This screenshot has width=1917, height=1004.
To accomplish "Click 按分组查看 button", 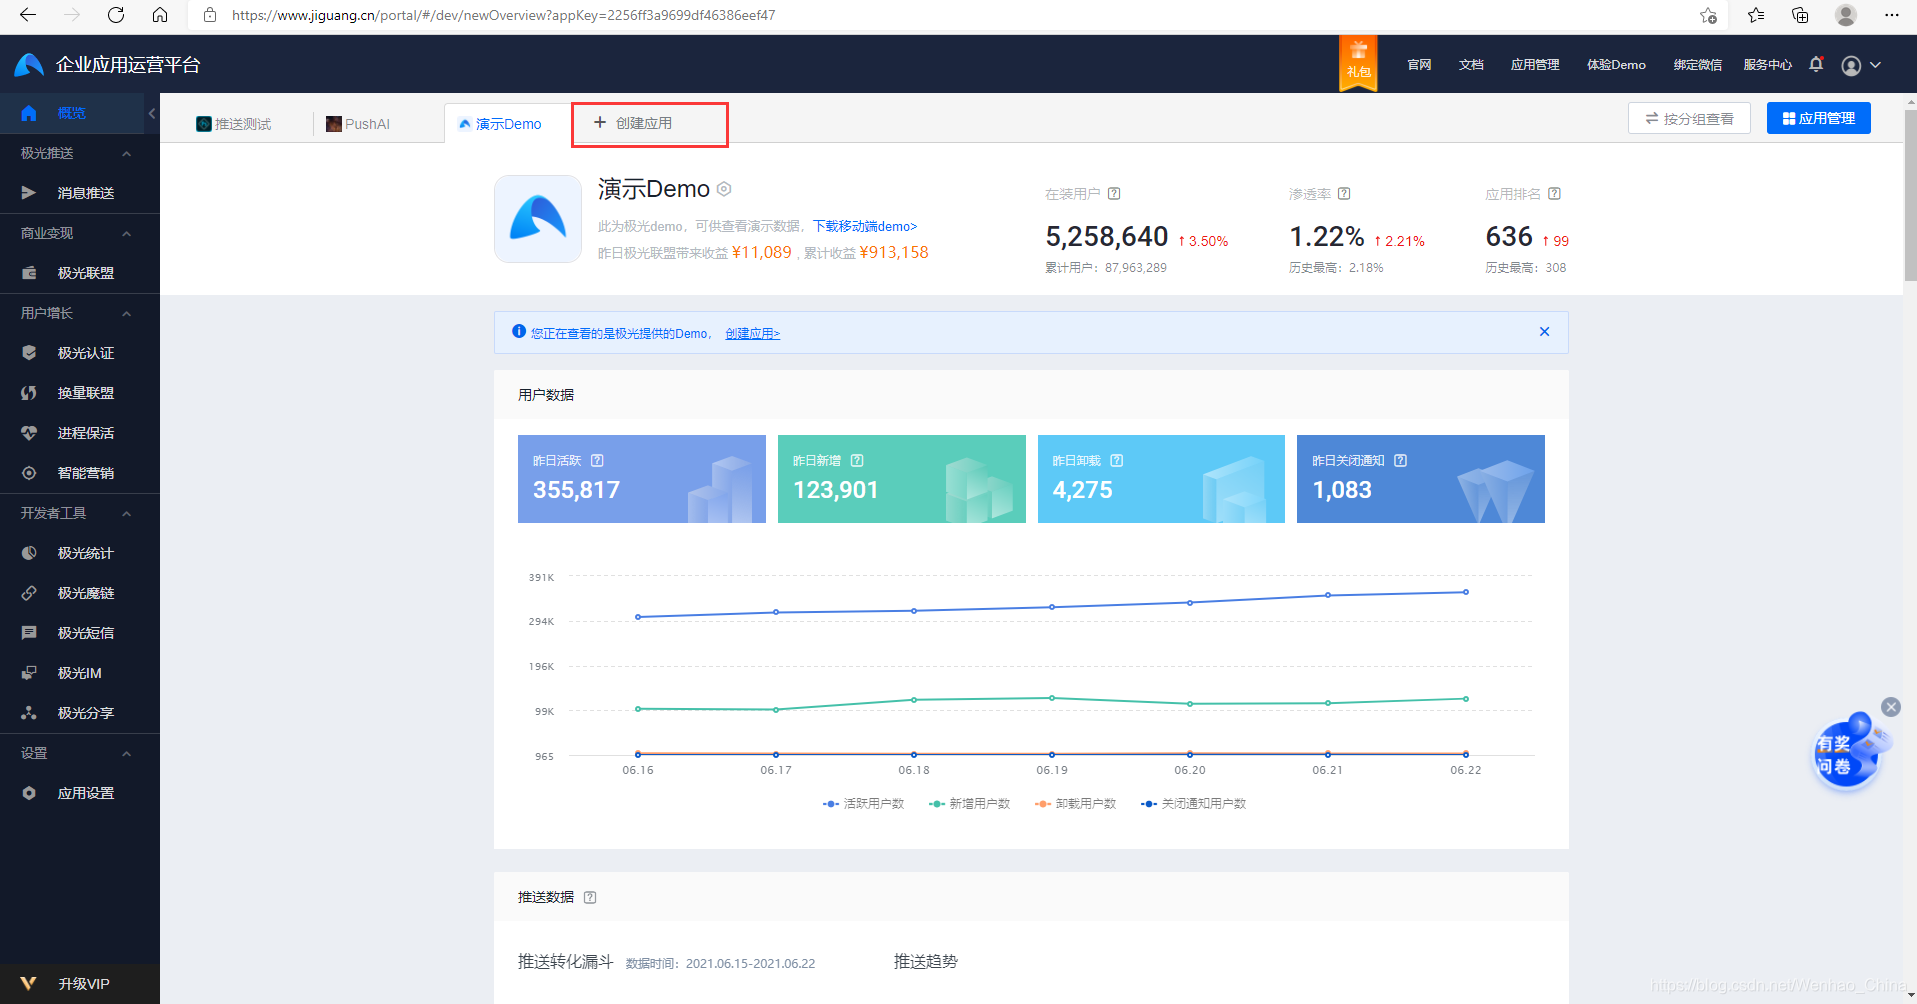I will 1689,118.
